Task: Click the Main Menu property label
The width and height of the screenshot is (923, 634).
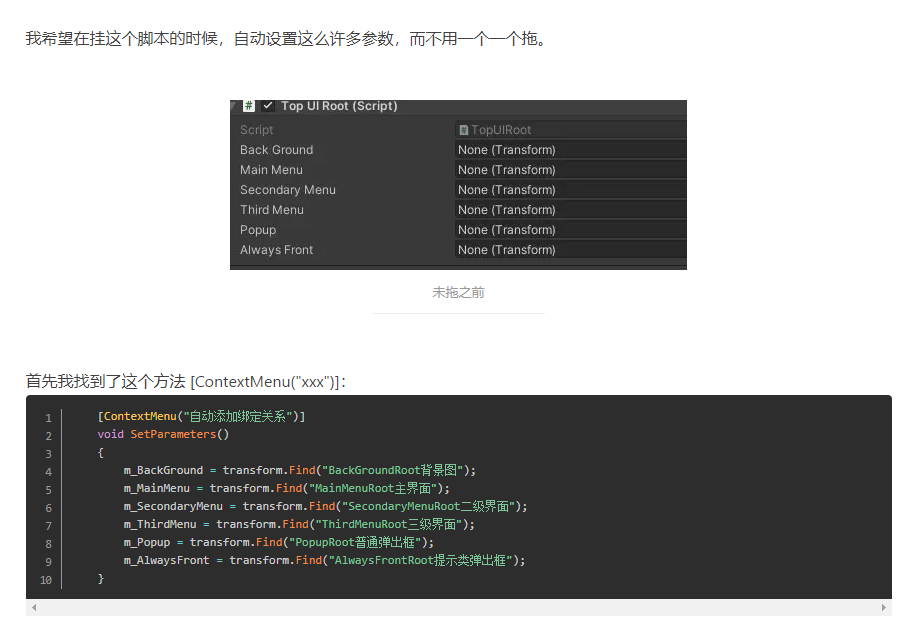Action: tap(271, 170)
